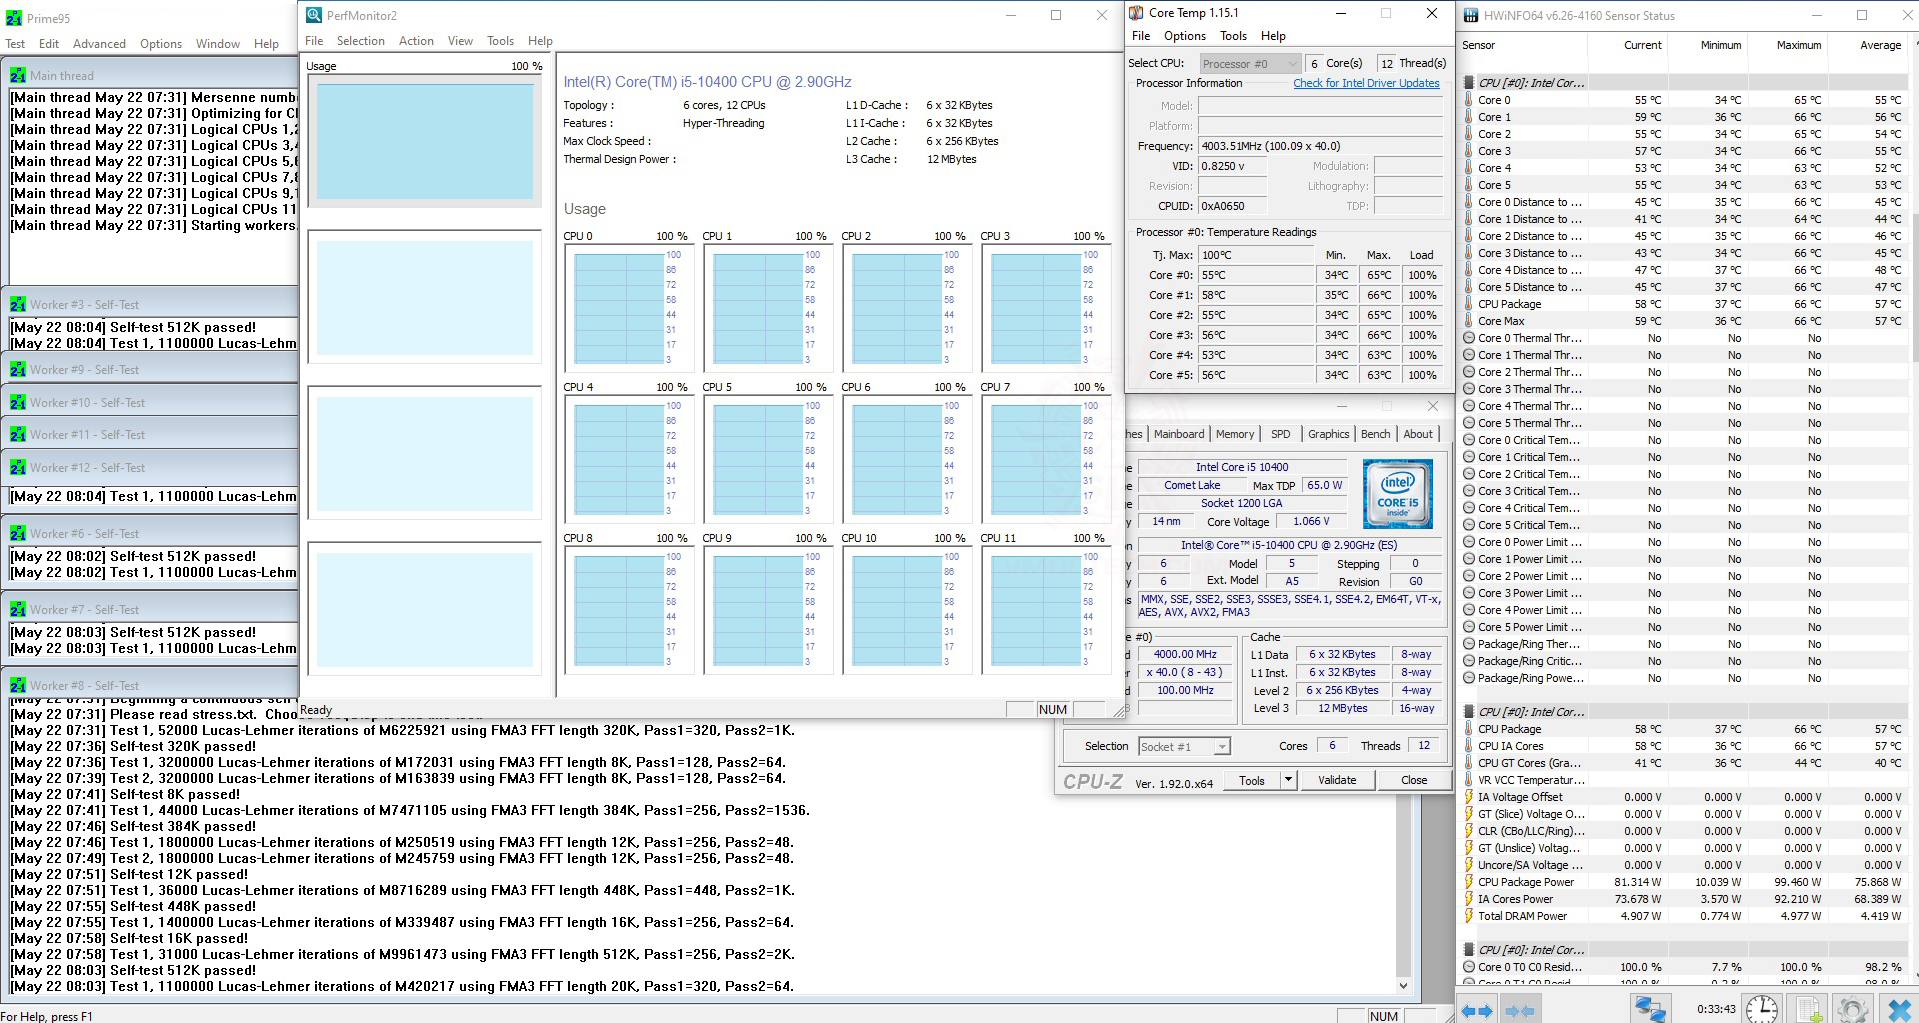Click Intel Core i5 logo in CPU-Z
This screenshot has height=1023, width=1919.
tap(1398, 494)
